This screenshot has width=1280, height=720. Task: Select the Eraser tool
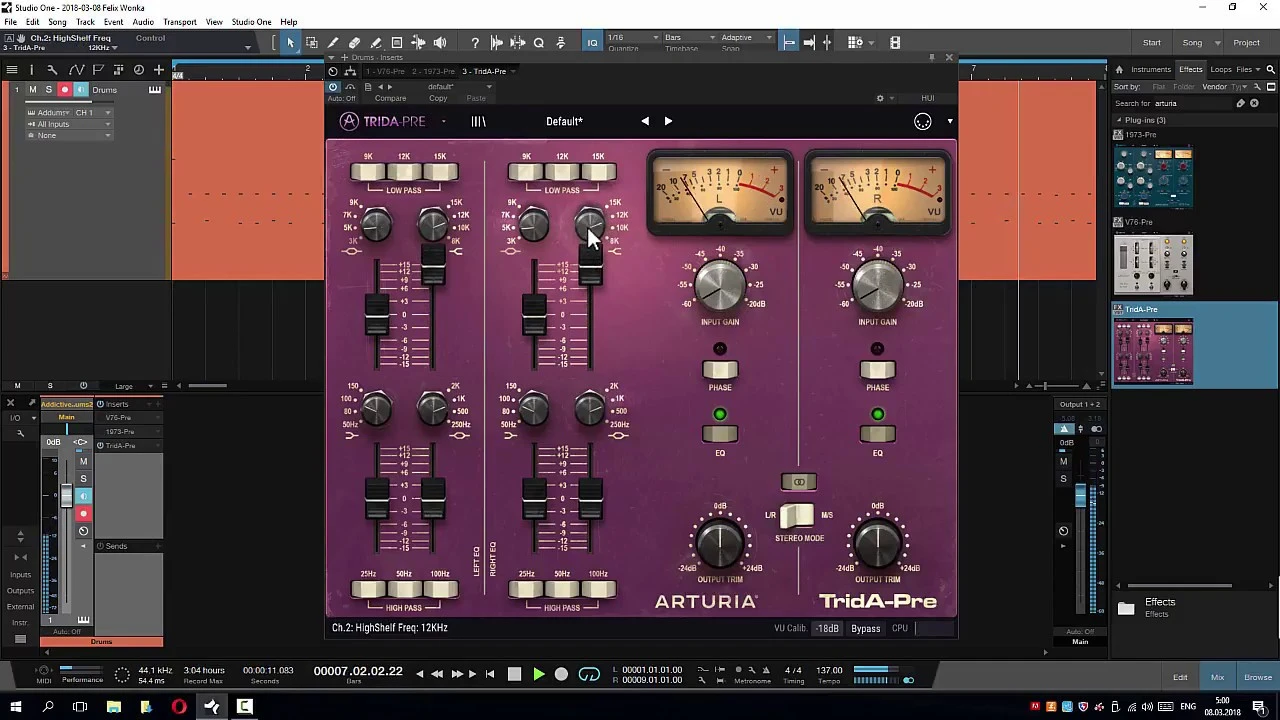(x=354, y=43)
